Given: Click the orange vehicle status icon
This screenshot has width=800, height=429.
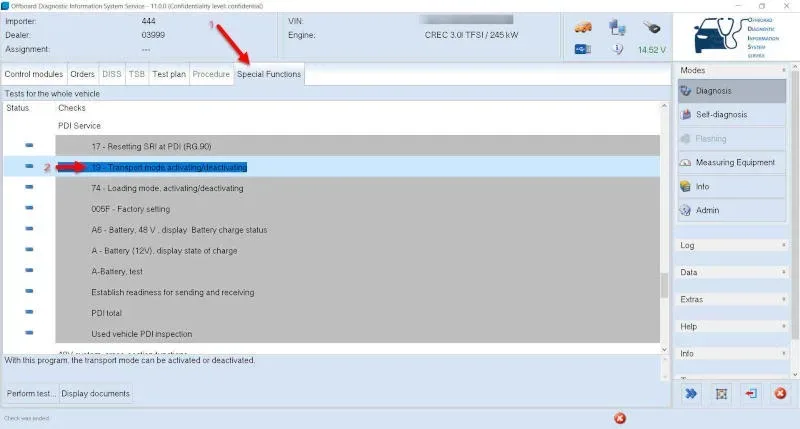Looking at the screenshot, I should tap(583, 28).
